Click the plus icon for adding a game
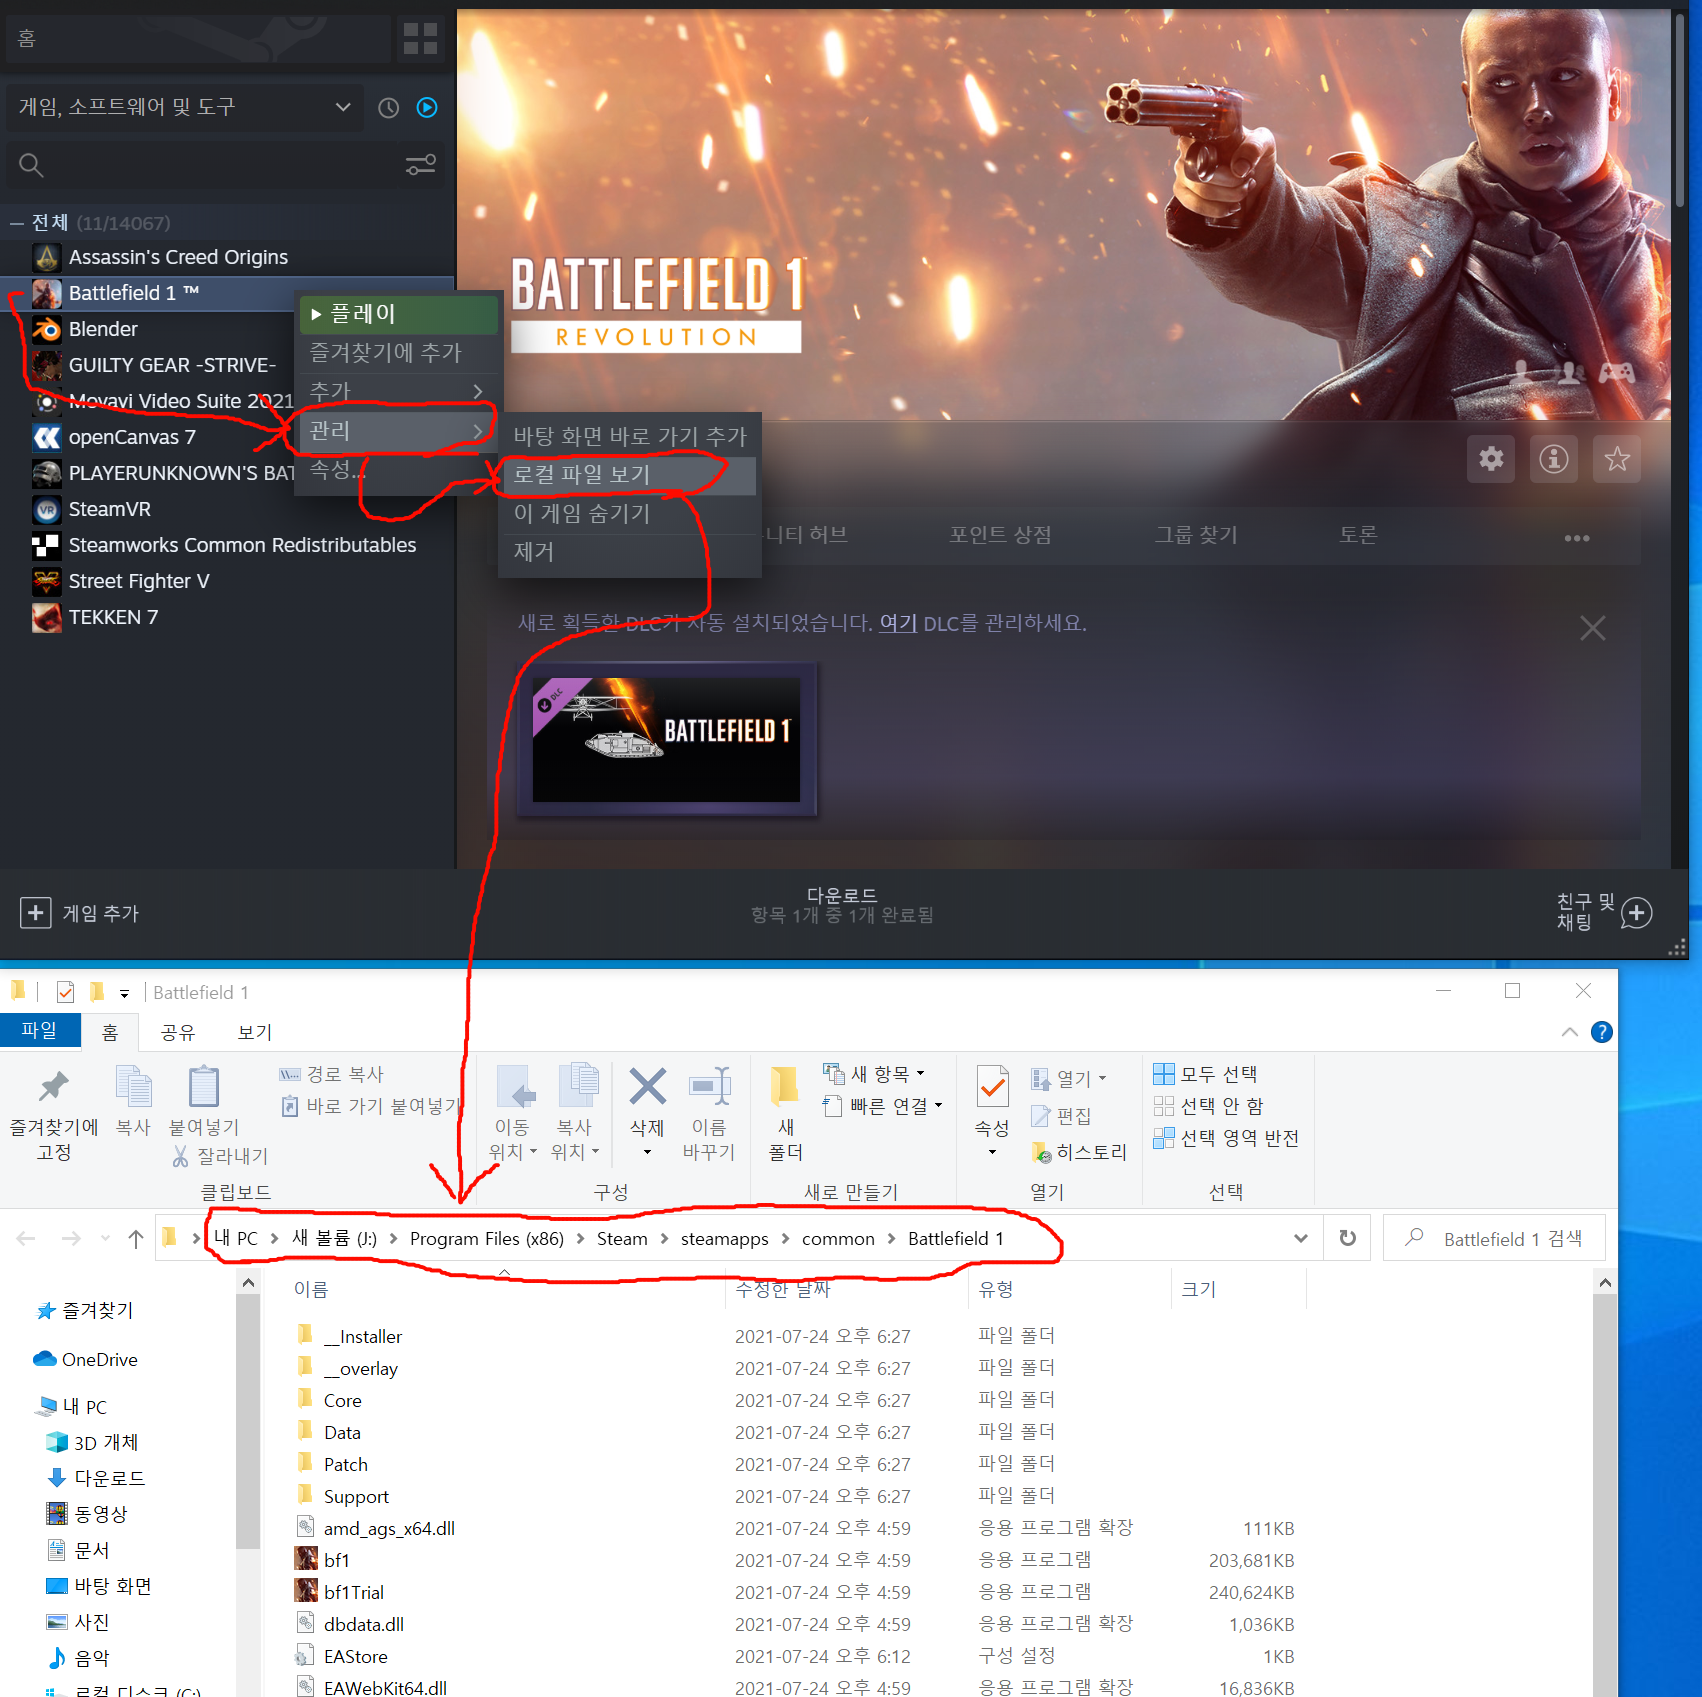 (35, 912)
